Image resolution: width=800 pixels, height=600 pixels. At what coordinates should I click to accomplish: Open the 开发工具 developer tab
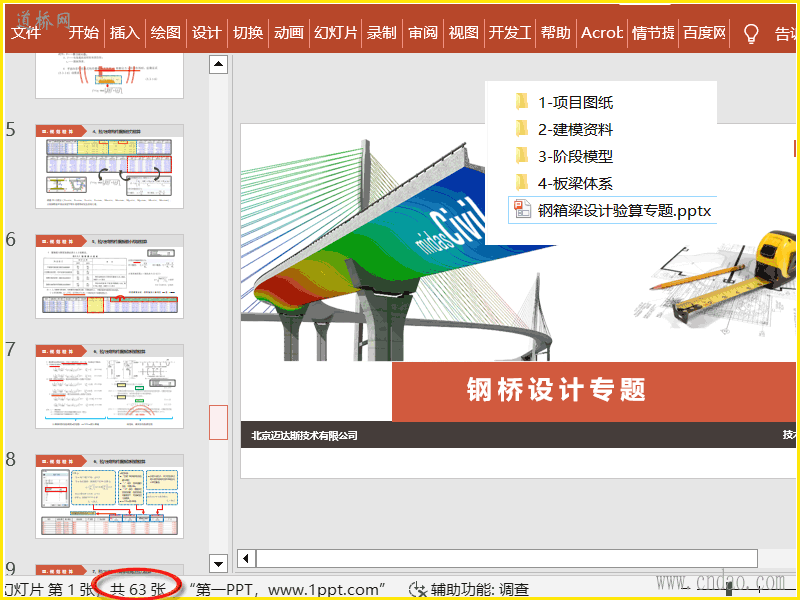coord(510,33)
